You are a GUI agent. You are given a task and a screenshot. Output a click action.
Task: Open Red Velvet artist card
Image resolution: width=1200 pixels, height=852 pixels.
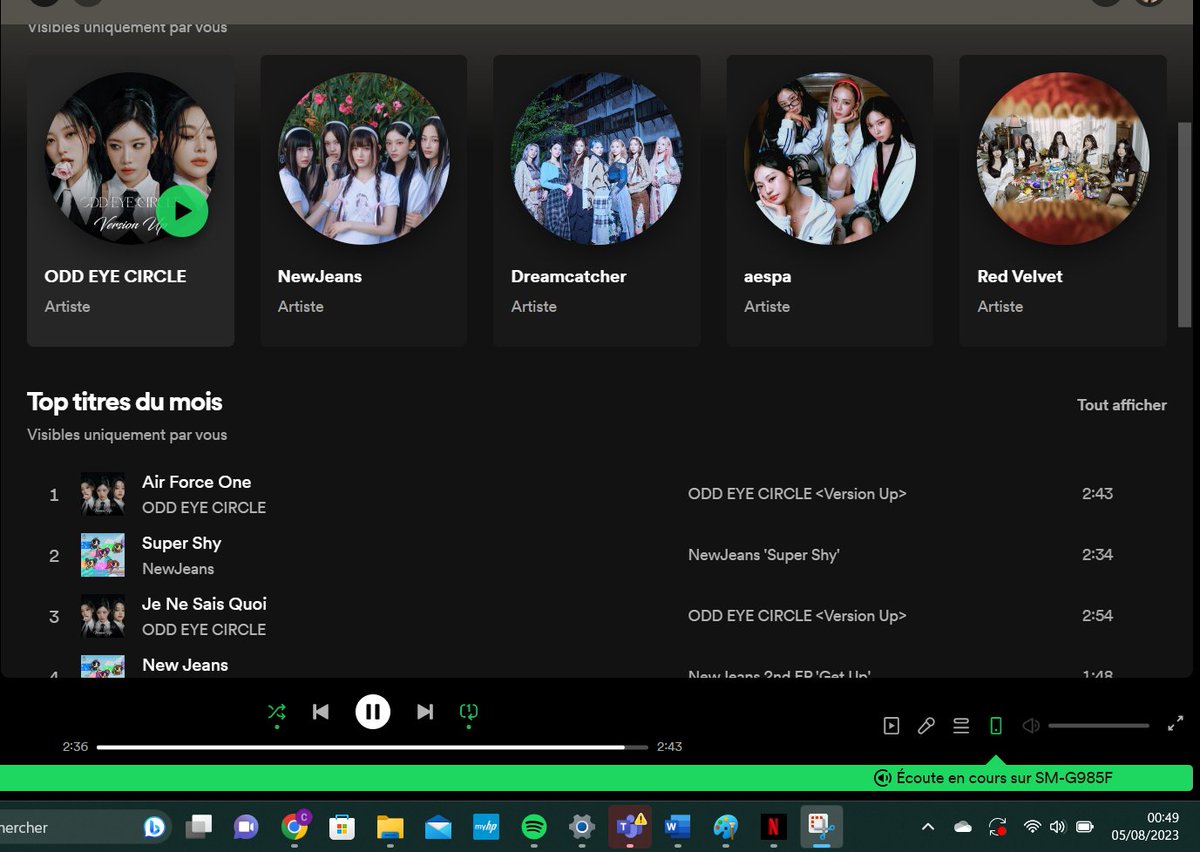coord(1063,200)
